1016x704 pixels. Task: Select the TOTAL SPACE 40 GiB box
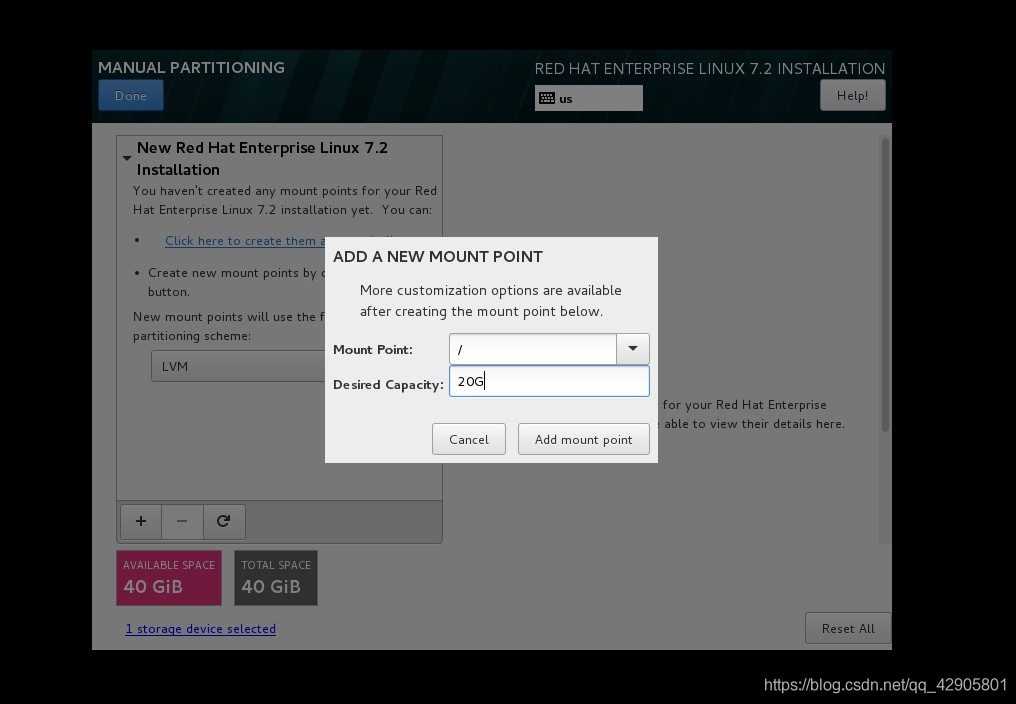tap(275, 578)
